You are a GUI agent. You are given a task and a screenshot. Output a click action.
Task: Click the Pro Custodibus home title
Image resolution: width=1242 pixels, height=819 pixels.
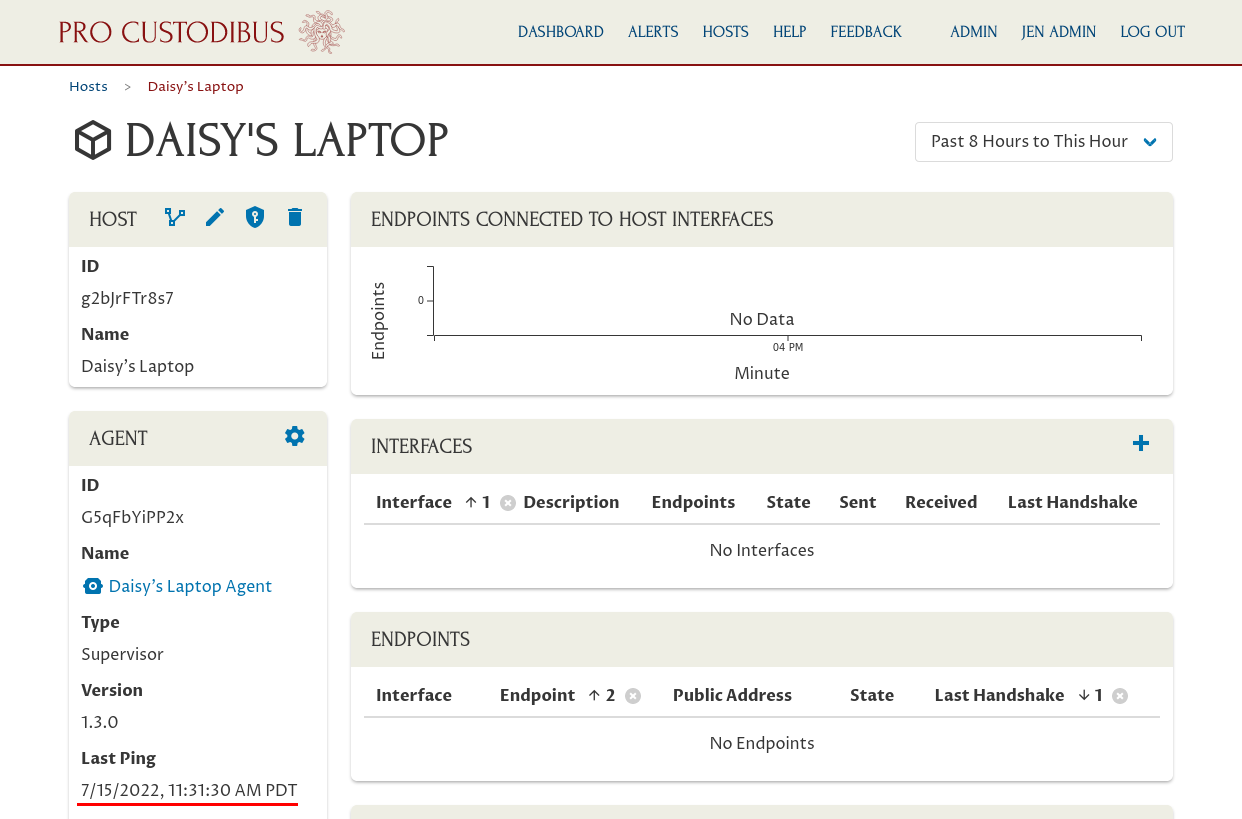(172, 32)
